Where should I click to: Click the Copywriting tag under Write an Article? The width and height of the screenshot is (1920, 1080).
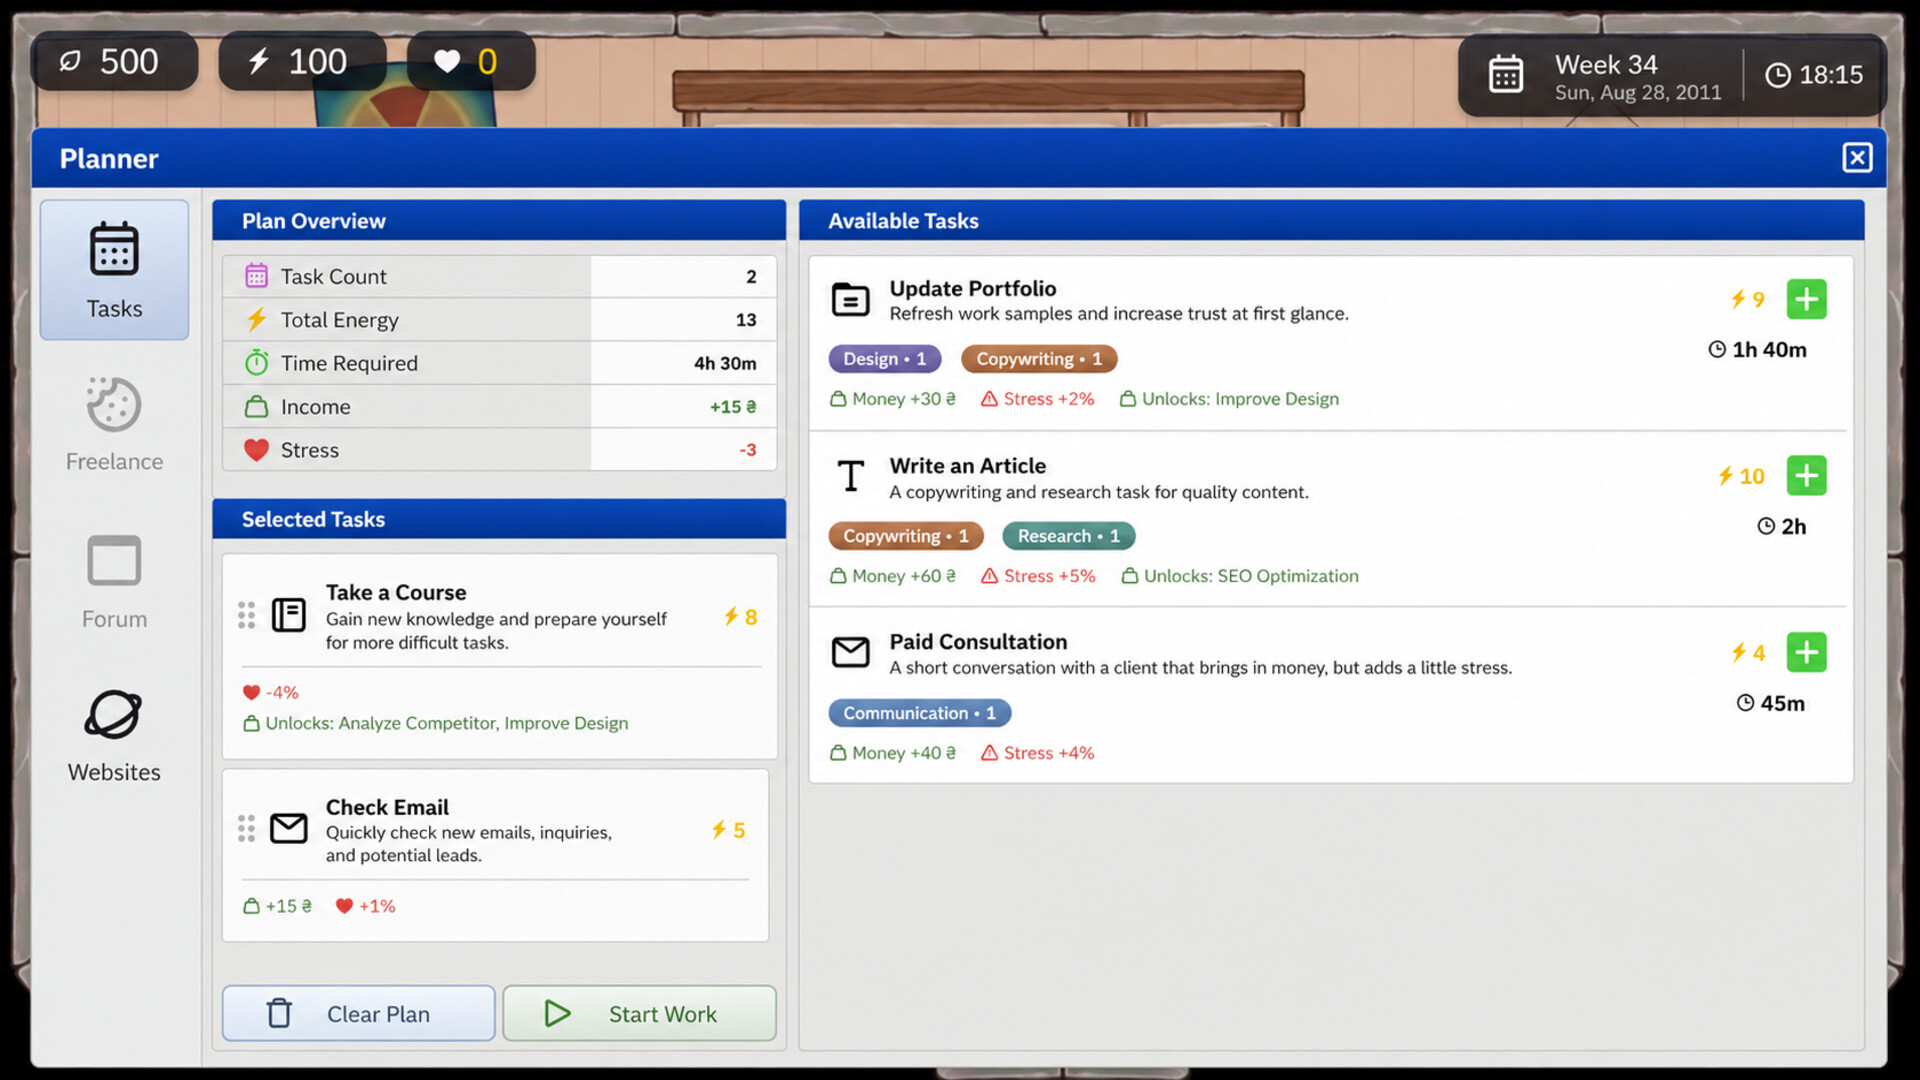905,536
